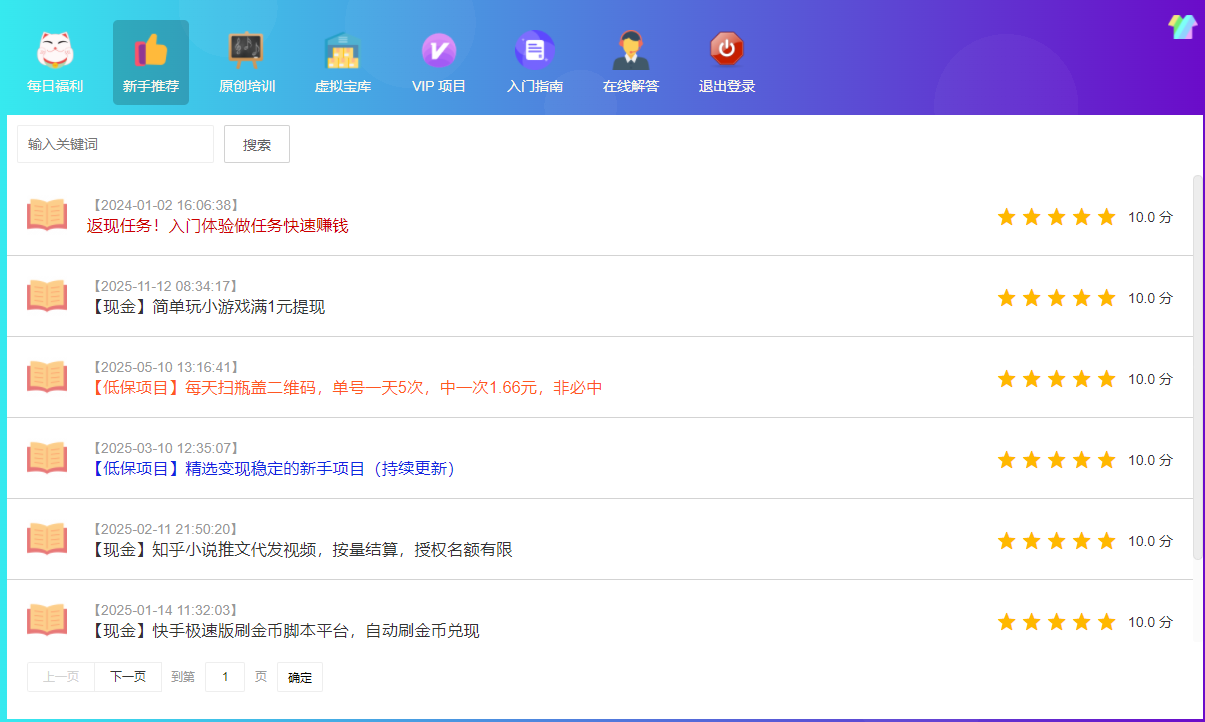Click the warehouse 虚拟宝库 icon

coord(342,50)
